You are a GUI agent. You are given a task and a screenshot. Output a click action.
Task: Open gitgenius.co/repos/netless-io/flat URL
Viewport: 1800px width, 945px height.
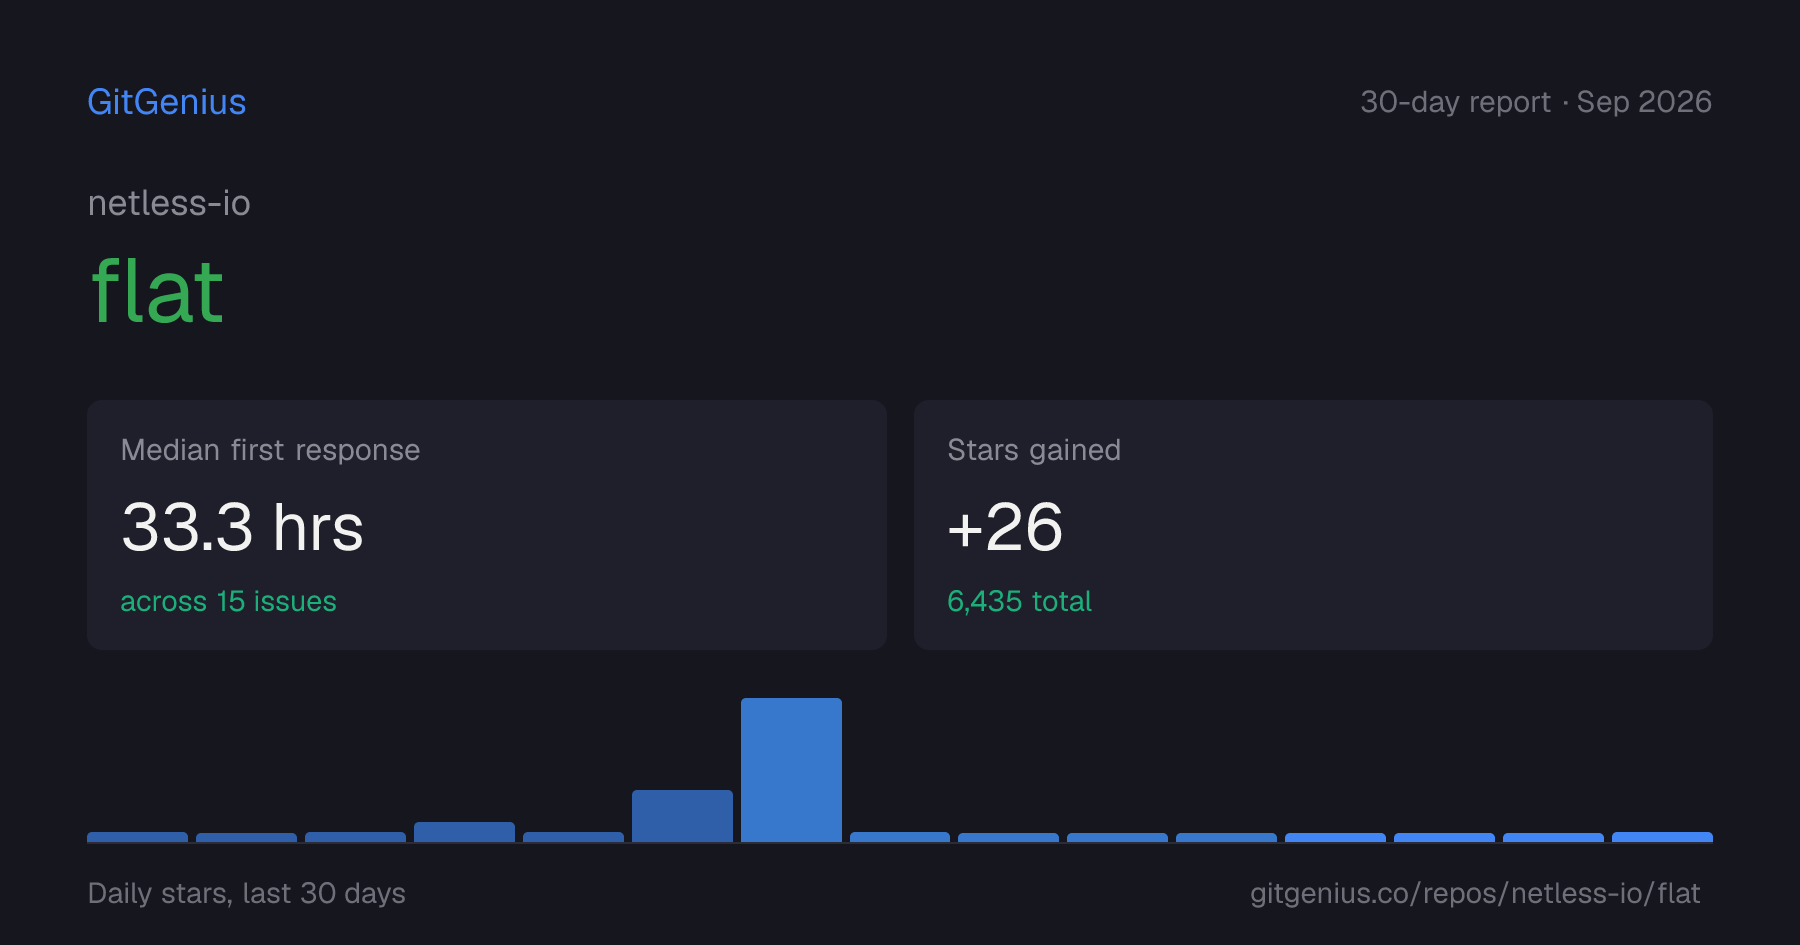(x=1475, y=893)
